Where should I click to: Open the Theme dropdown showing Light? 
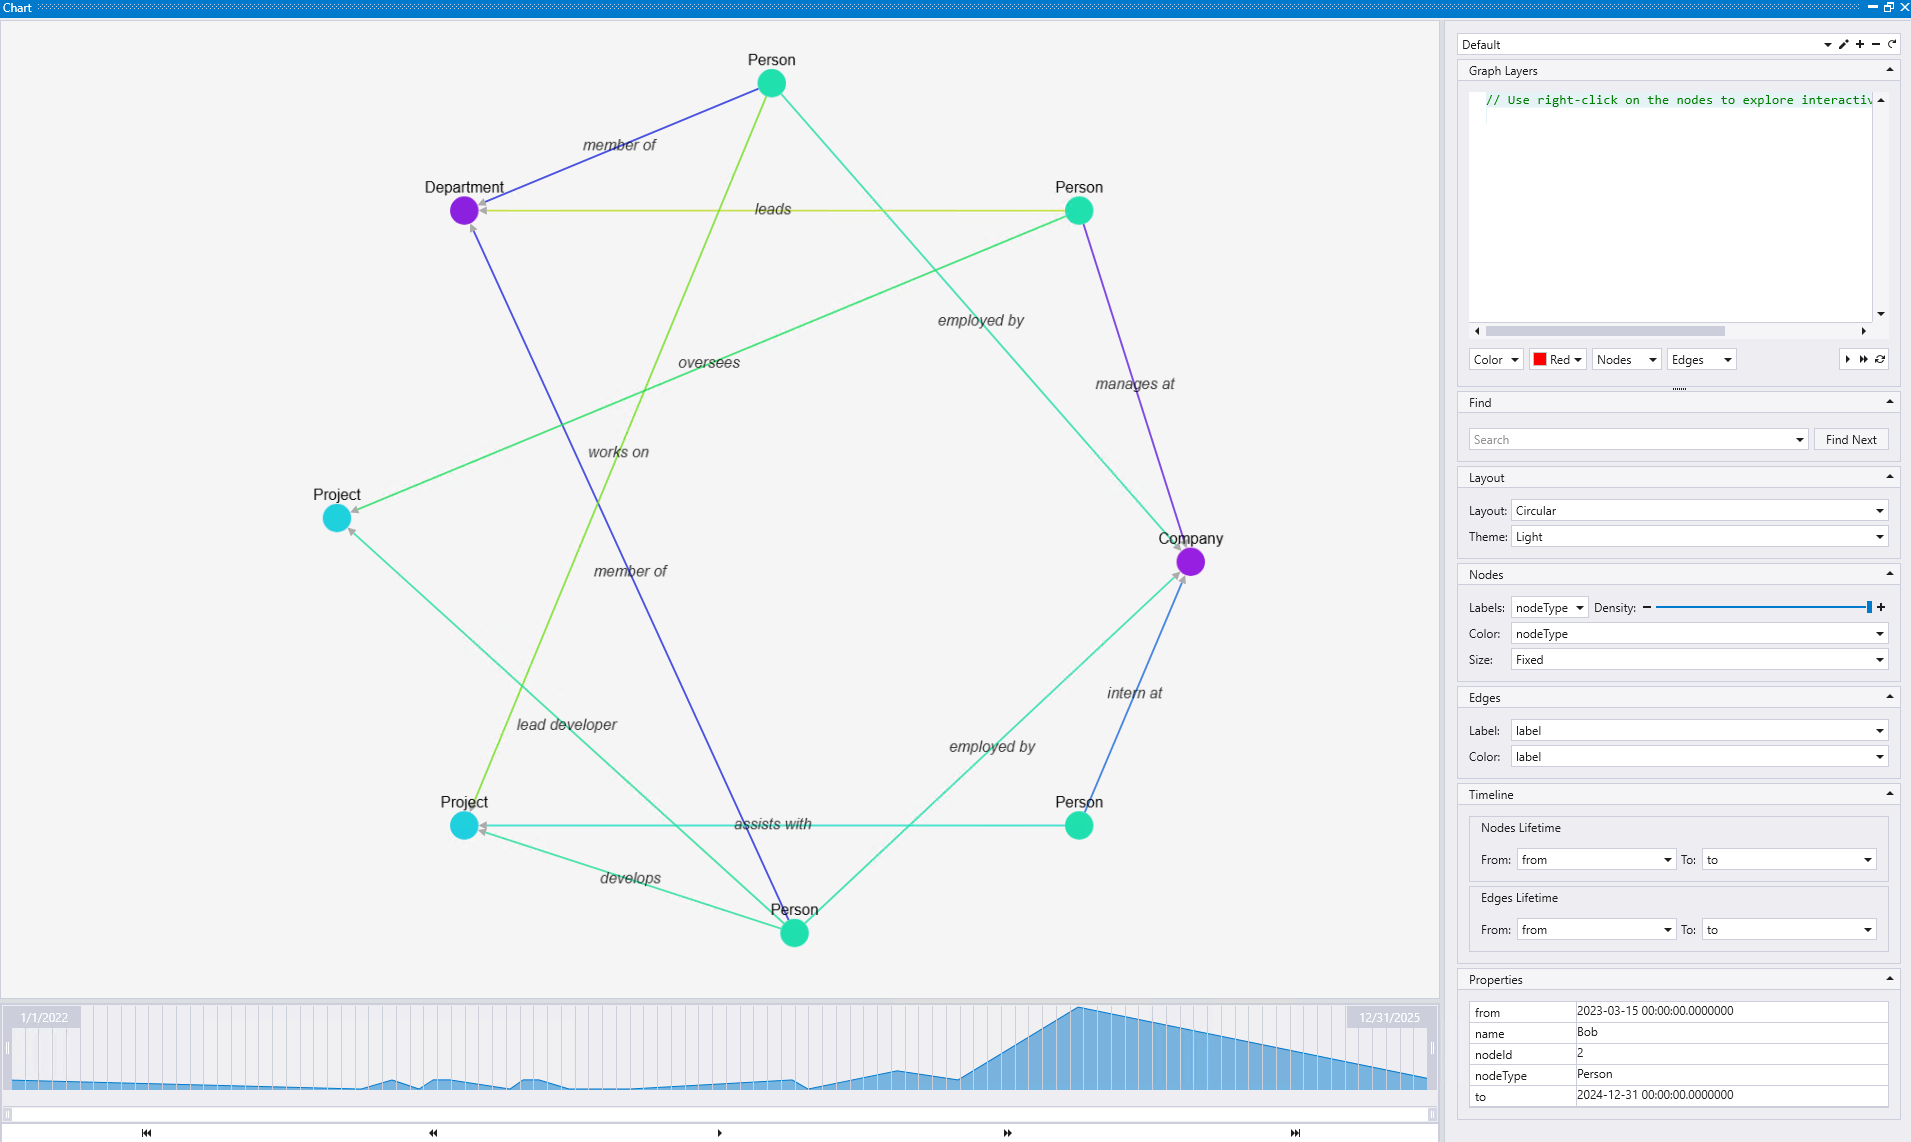point(1879,537)
